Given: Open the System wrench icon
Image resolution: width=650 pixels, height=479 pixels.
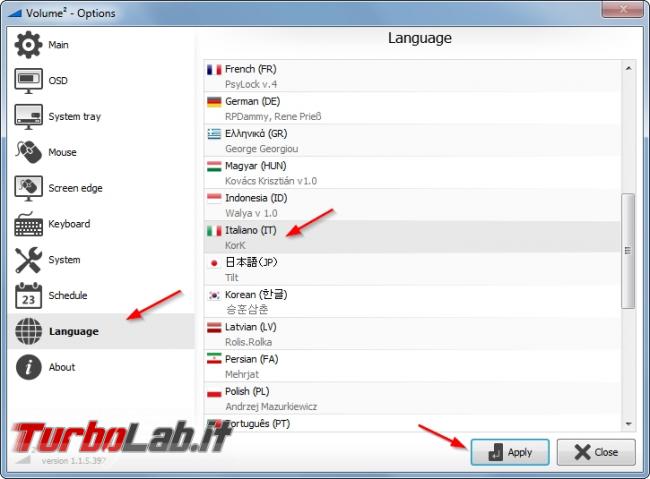Looking at the screenshot, I should (28, 260).
